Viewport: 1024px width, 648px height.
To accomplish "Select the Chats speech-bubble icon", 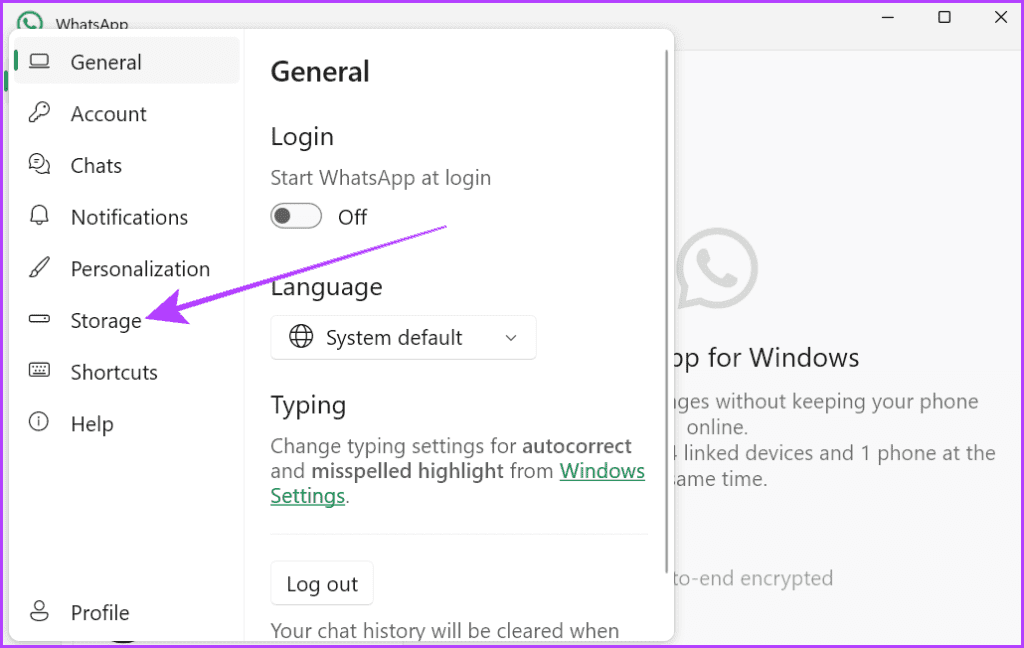I will tap(40, 164).
